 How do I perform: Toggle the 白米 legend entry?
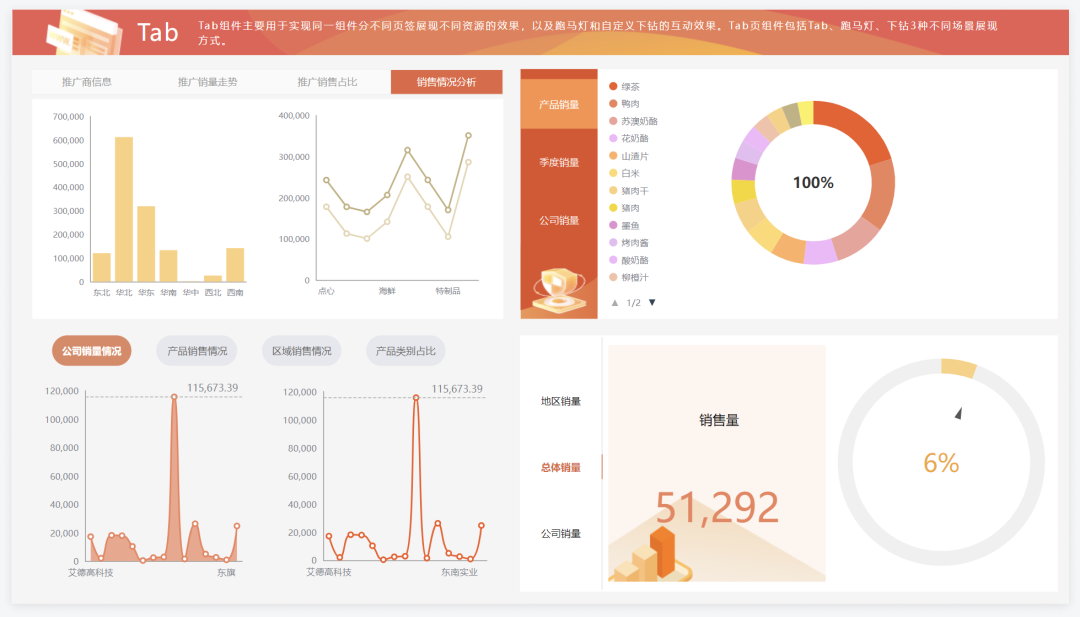tap(625, 174)
